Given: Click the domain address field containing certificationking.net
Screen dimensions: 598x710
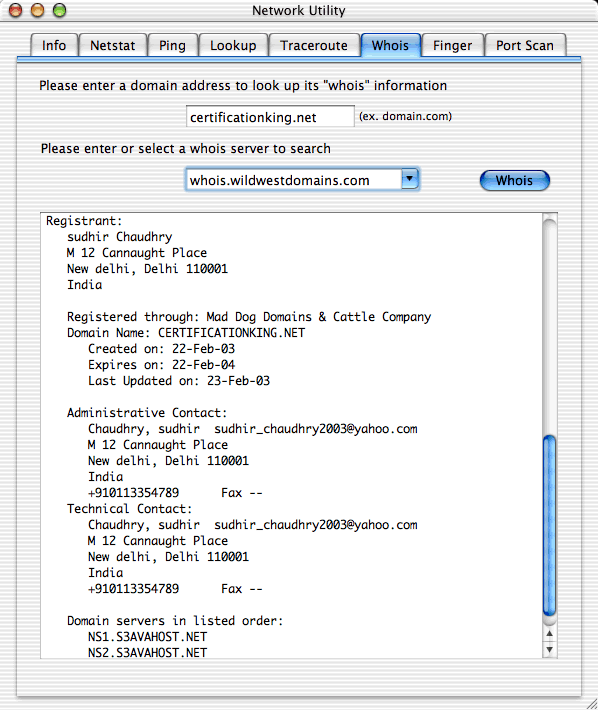Looking at the screenshot, I should [x=270, y=117].
